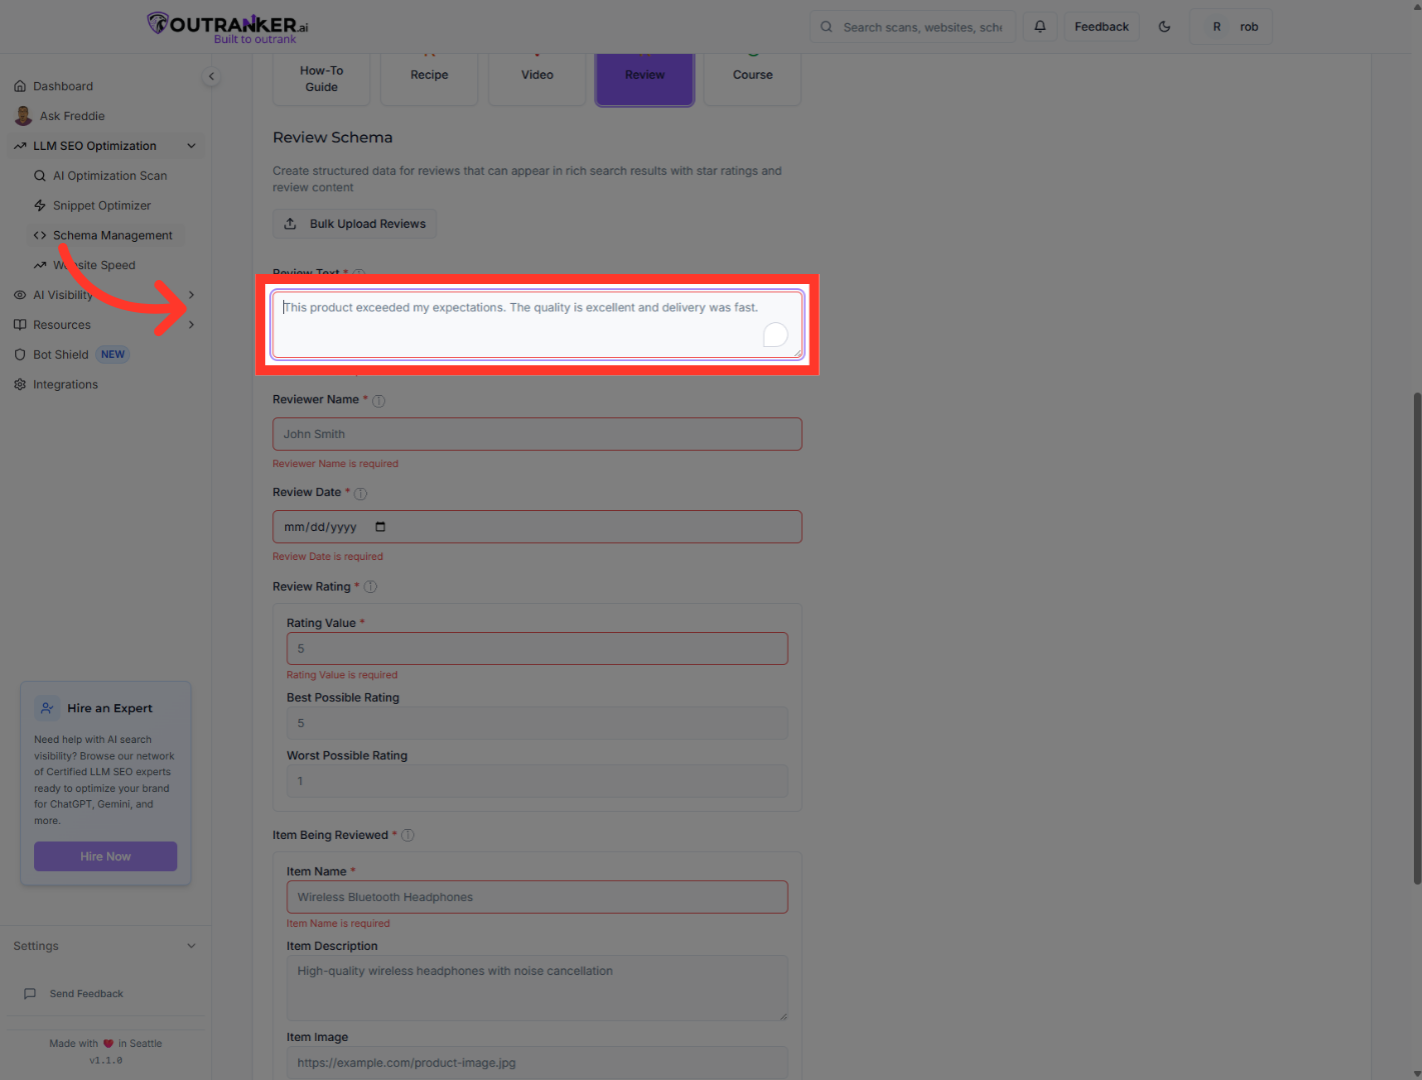The height and width of the screenshot is (1080, 1422).
Task: Click the "Reviewer Name is required" error
Action: [336, 464]
